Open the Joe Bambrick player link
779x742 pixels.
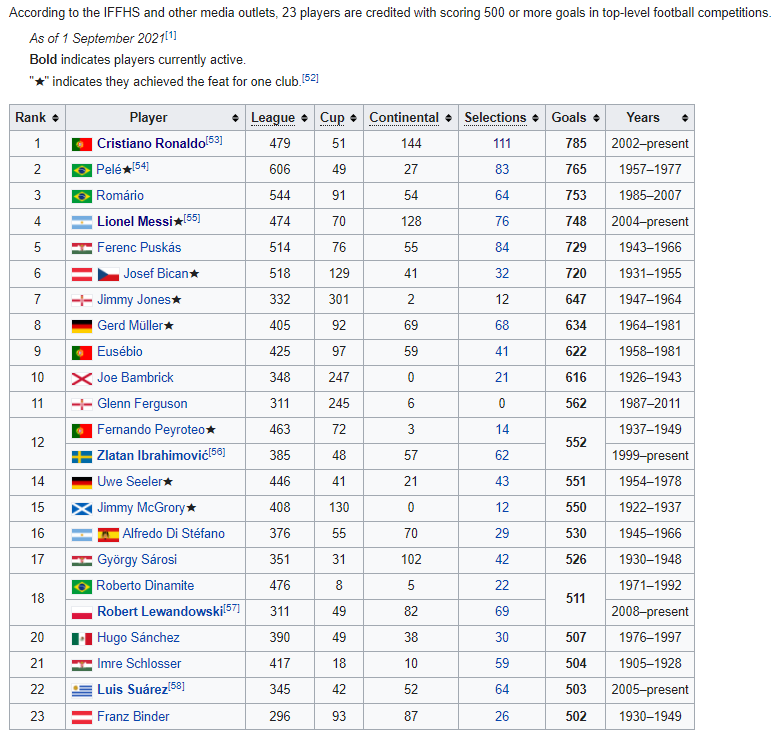(x=135, y=378)
